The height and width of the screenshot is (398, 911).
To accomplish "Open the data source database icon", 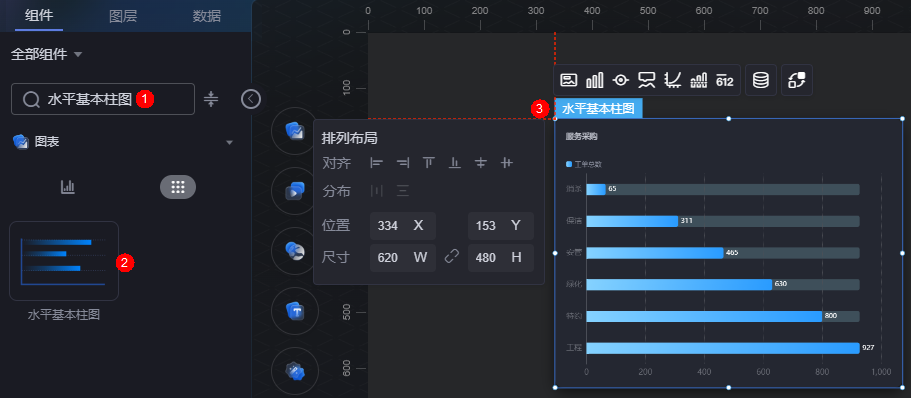I will tap(761, 80).
